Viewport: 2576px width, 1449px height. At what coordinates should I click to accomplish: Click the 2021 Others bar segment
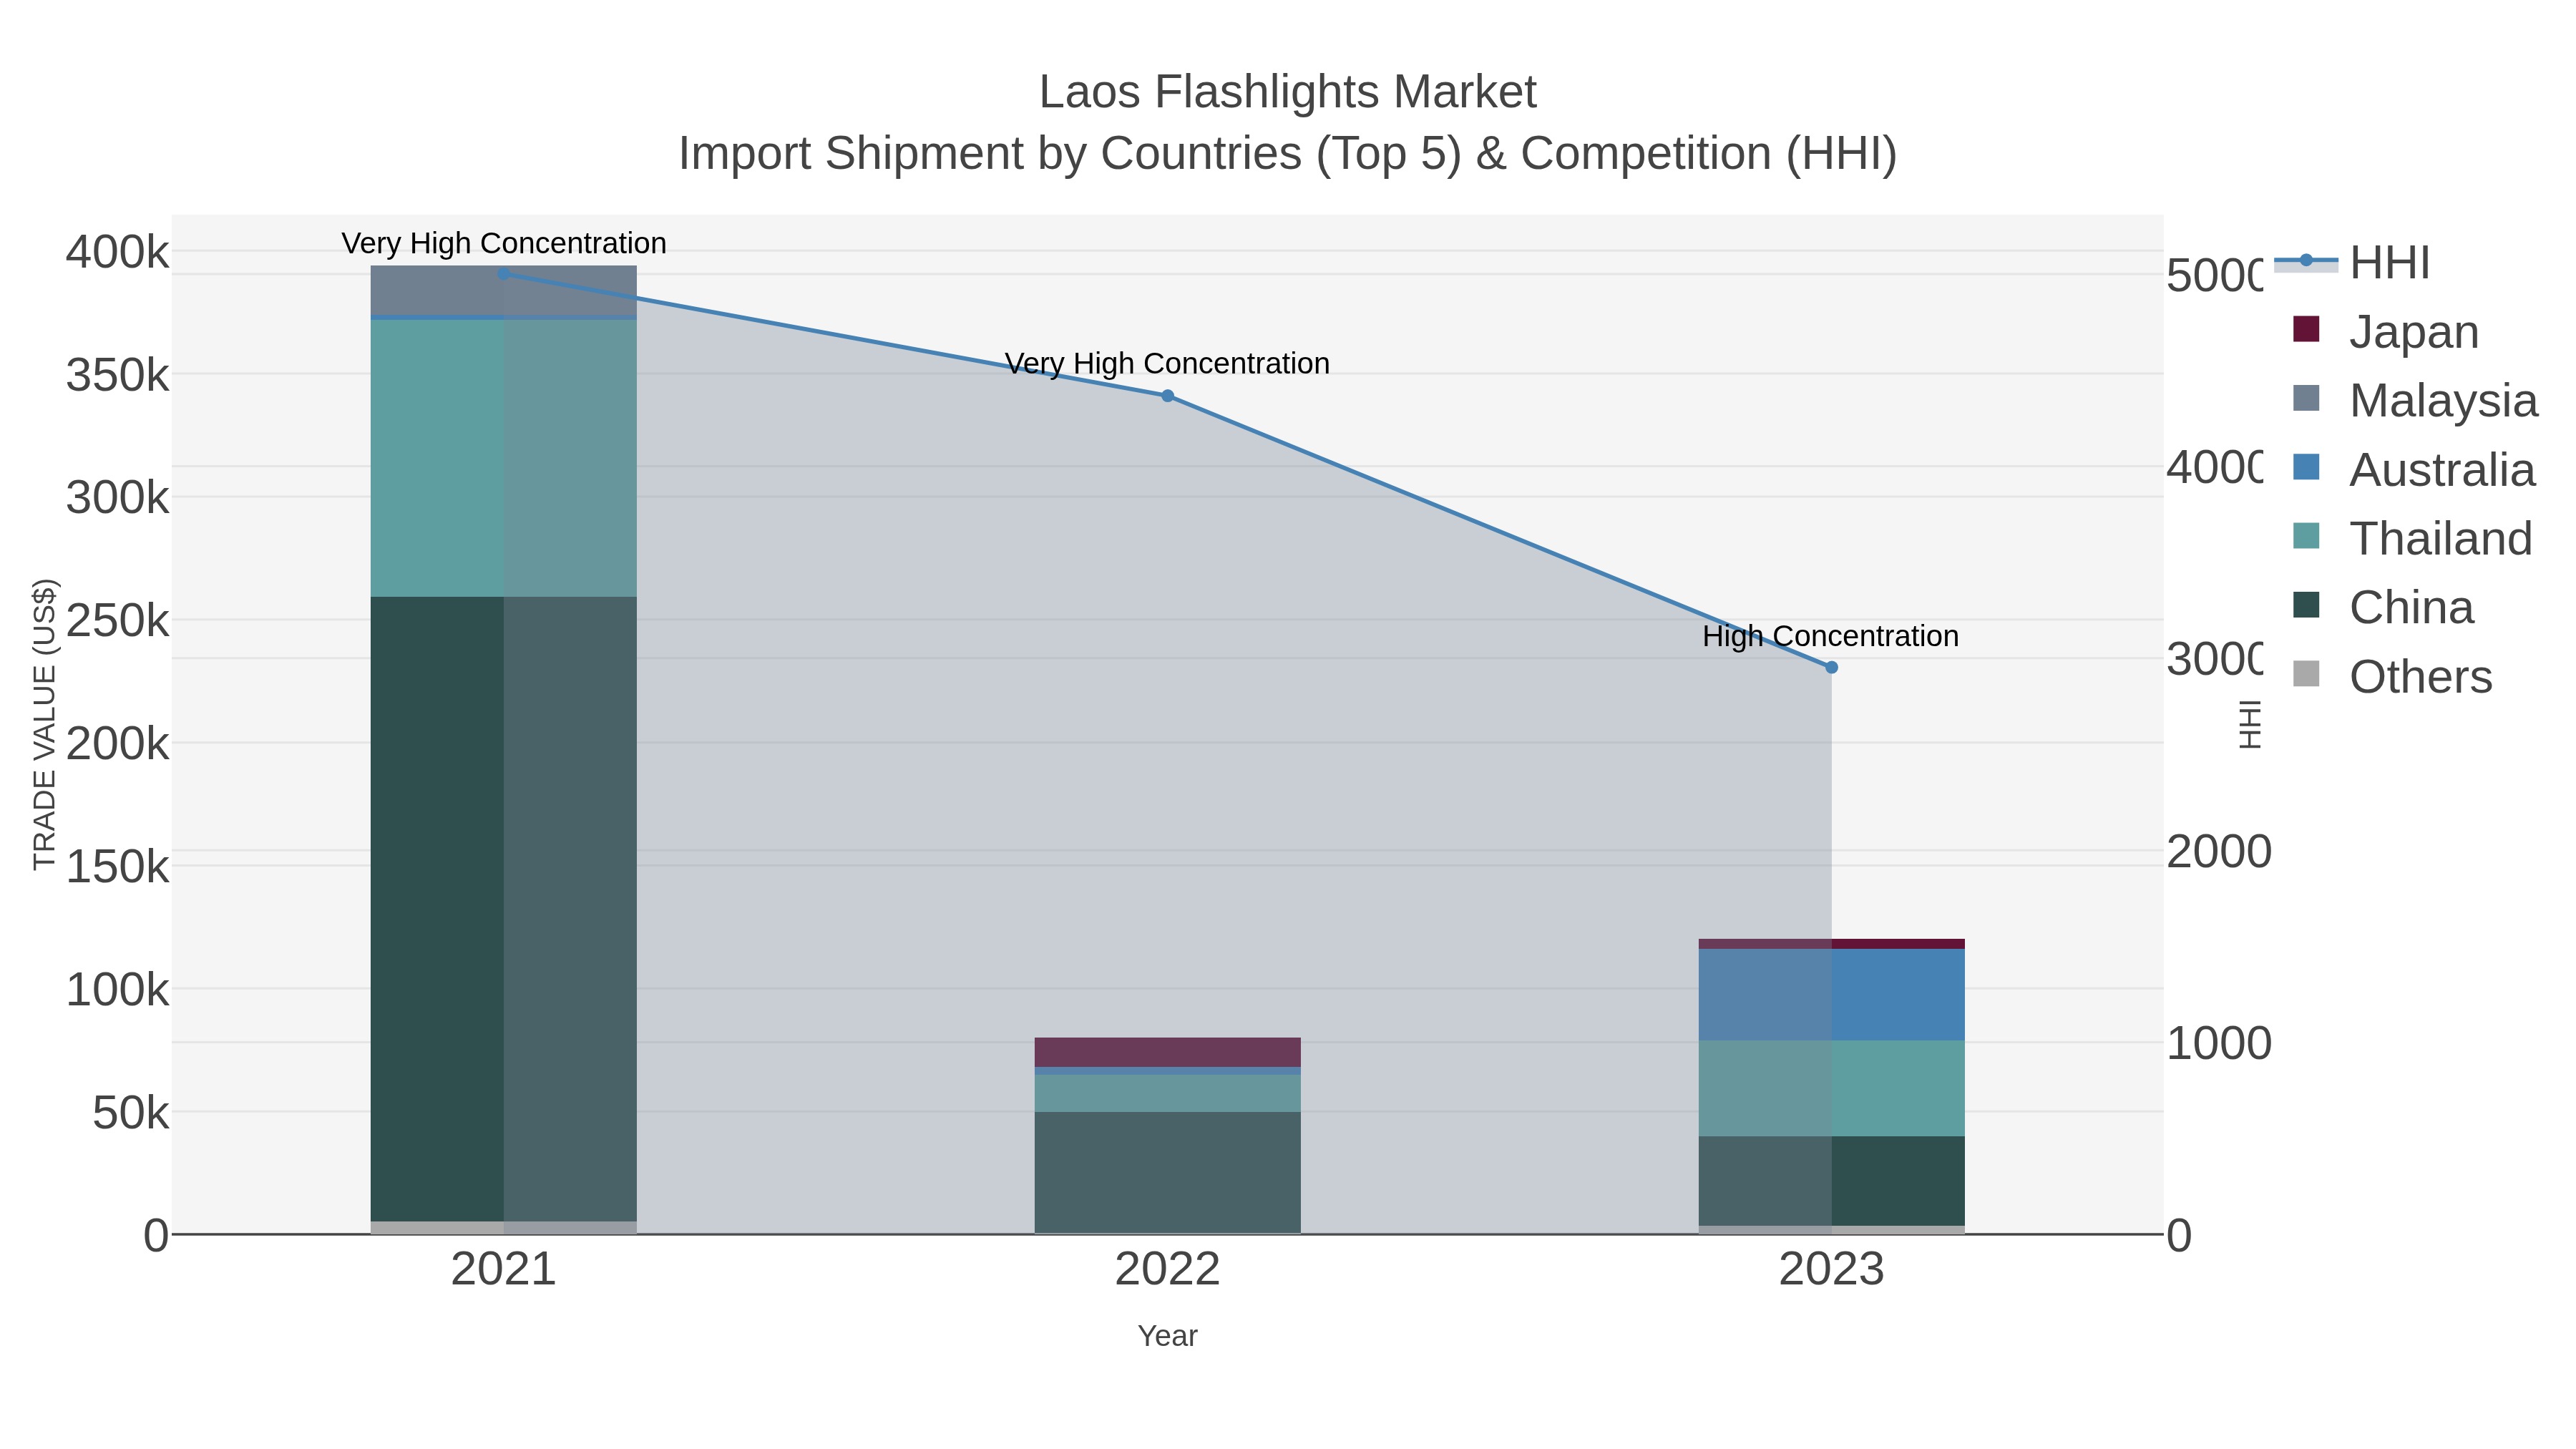[504, 1228]
